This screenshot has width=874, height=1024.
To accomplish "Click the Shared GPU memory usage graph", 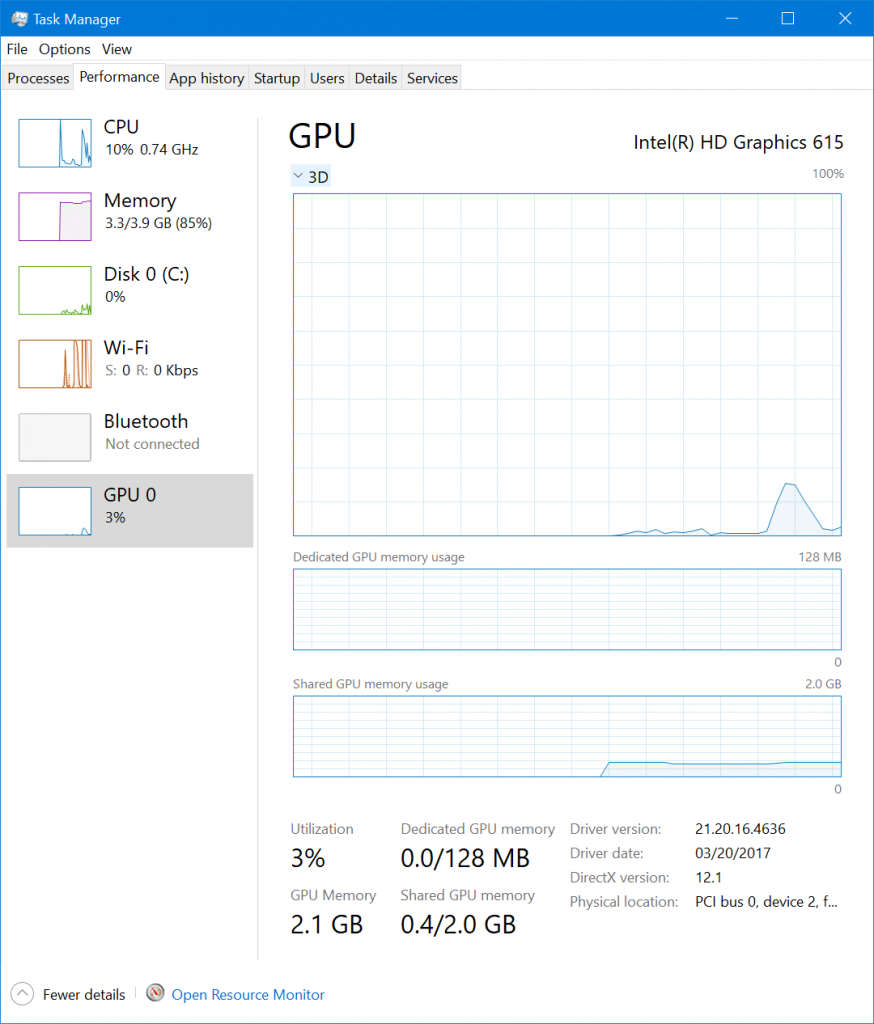I will coord(567,736).
